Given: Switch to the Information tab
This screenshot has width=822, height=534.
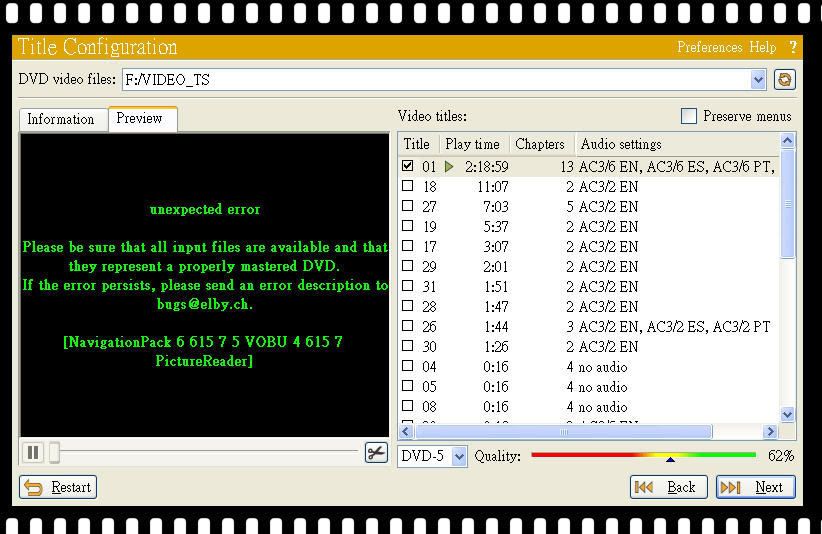Looking at the screenshot, I should coord(61,119).
